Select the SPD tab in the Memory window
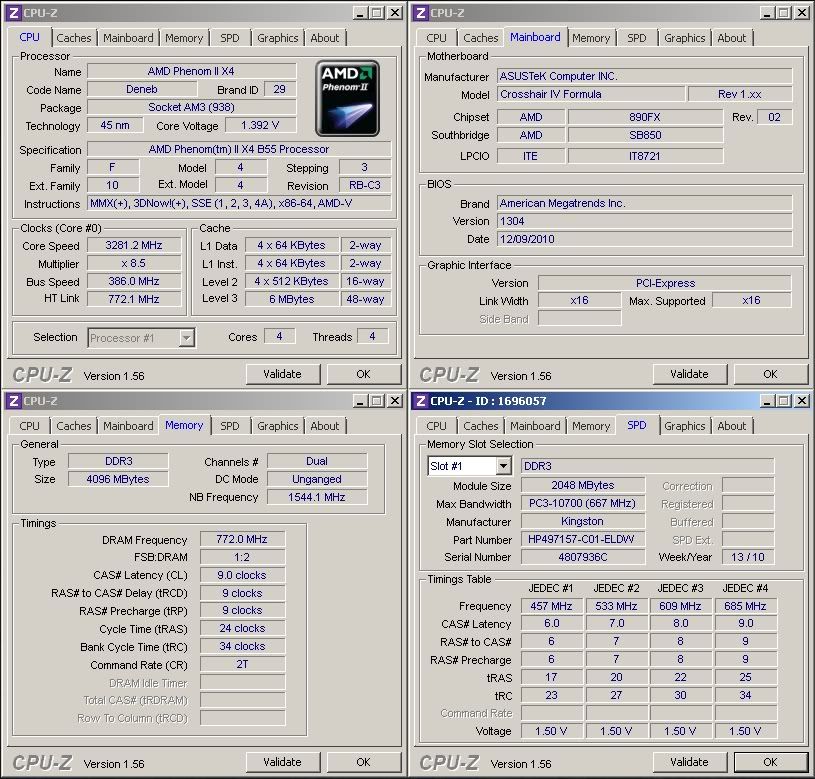 coord(230,426)
